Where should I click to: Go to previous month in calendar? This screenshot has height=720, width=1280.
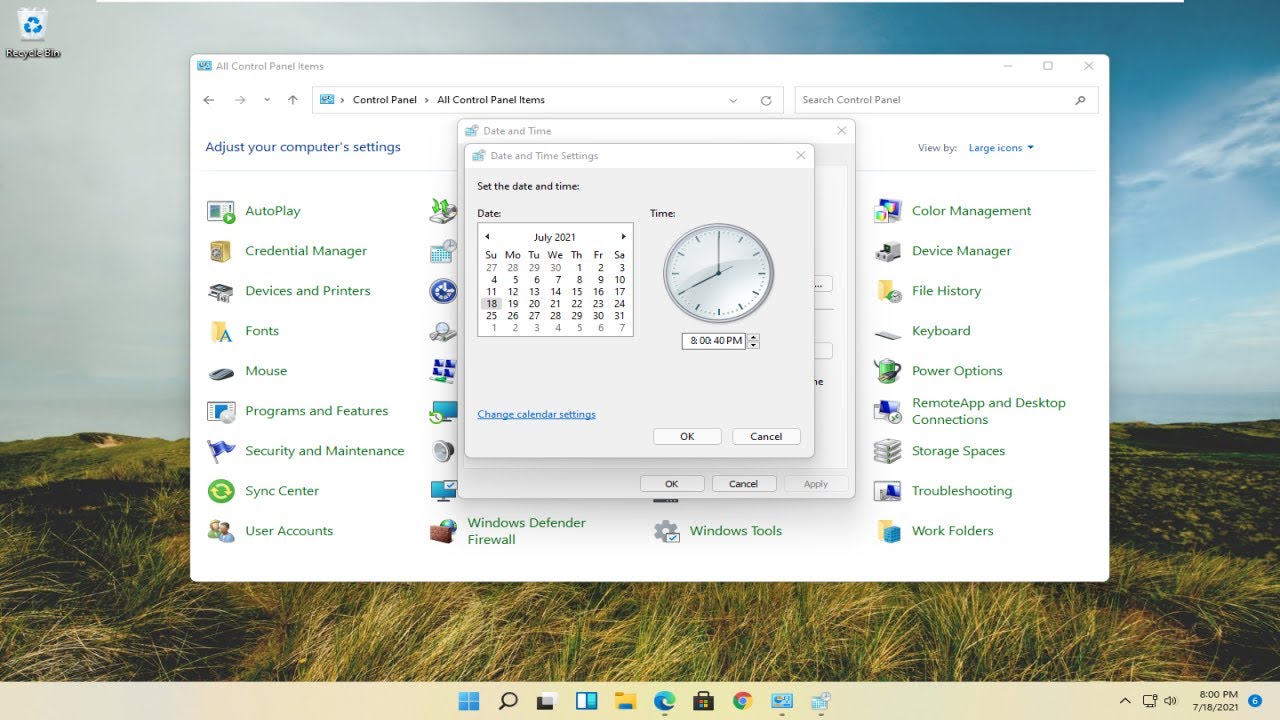(x=487, y=237)
